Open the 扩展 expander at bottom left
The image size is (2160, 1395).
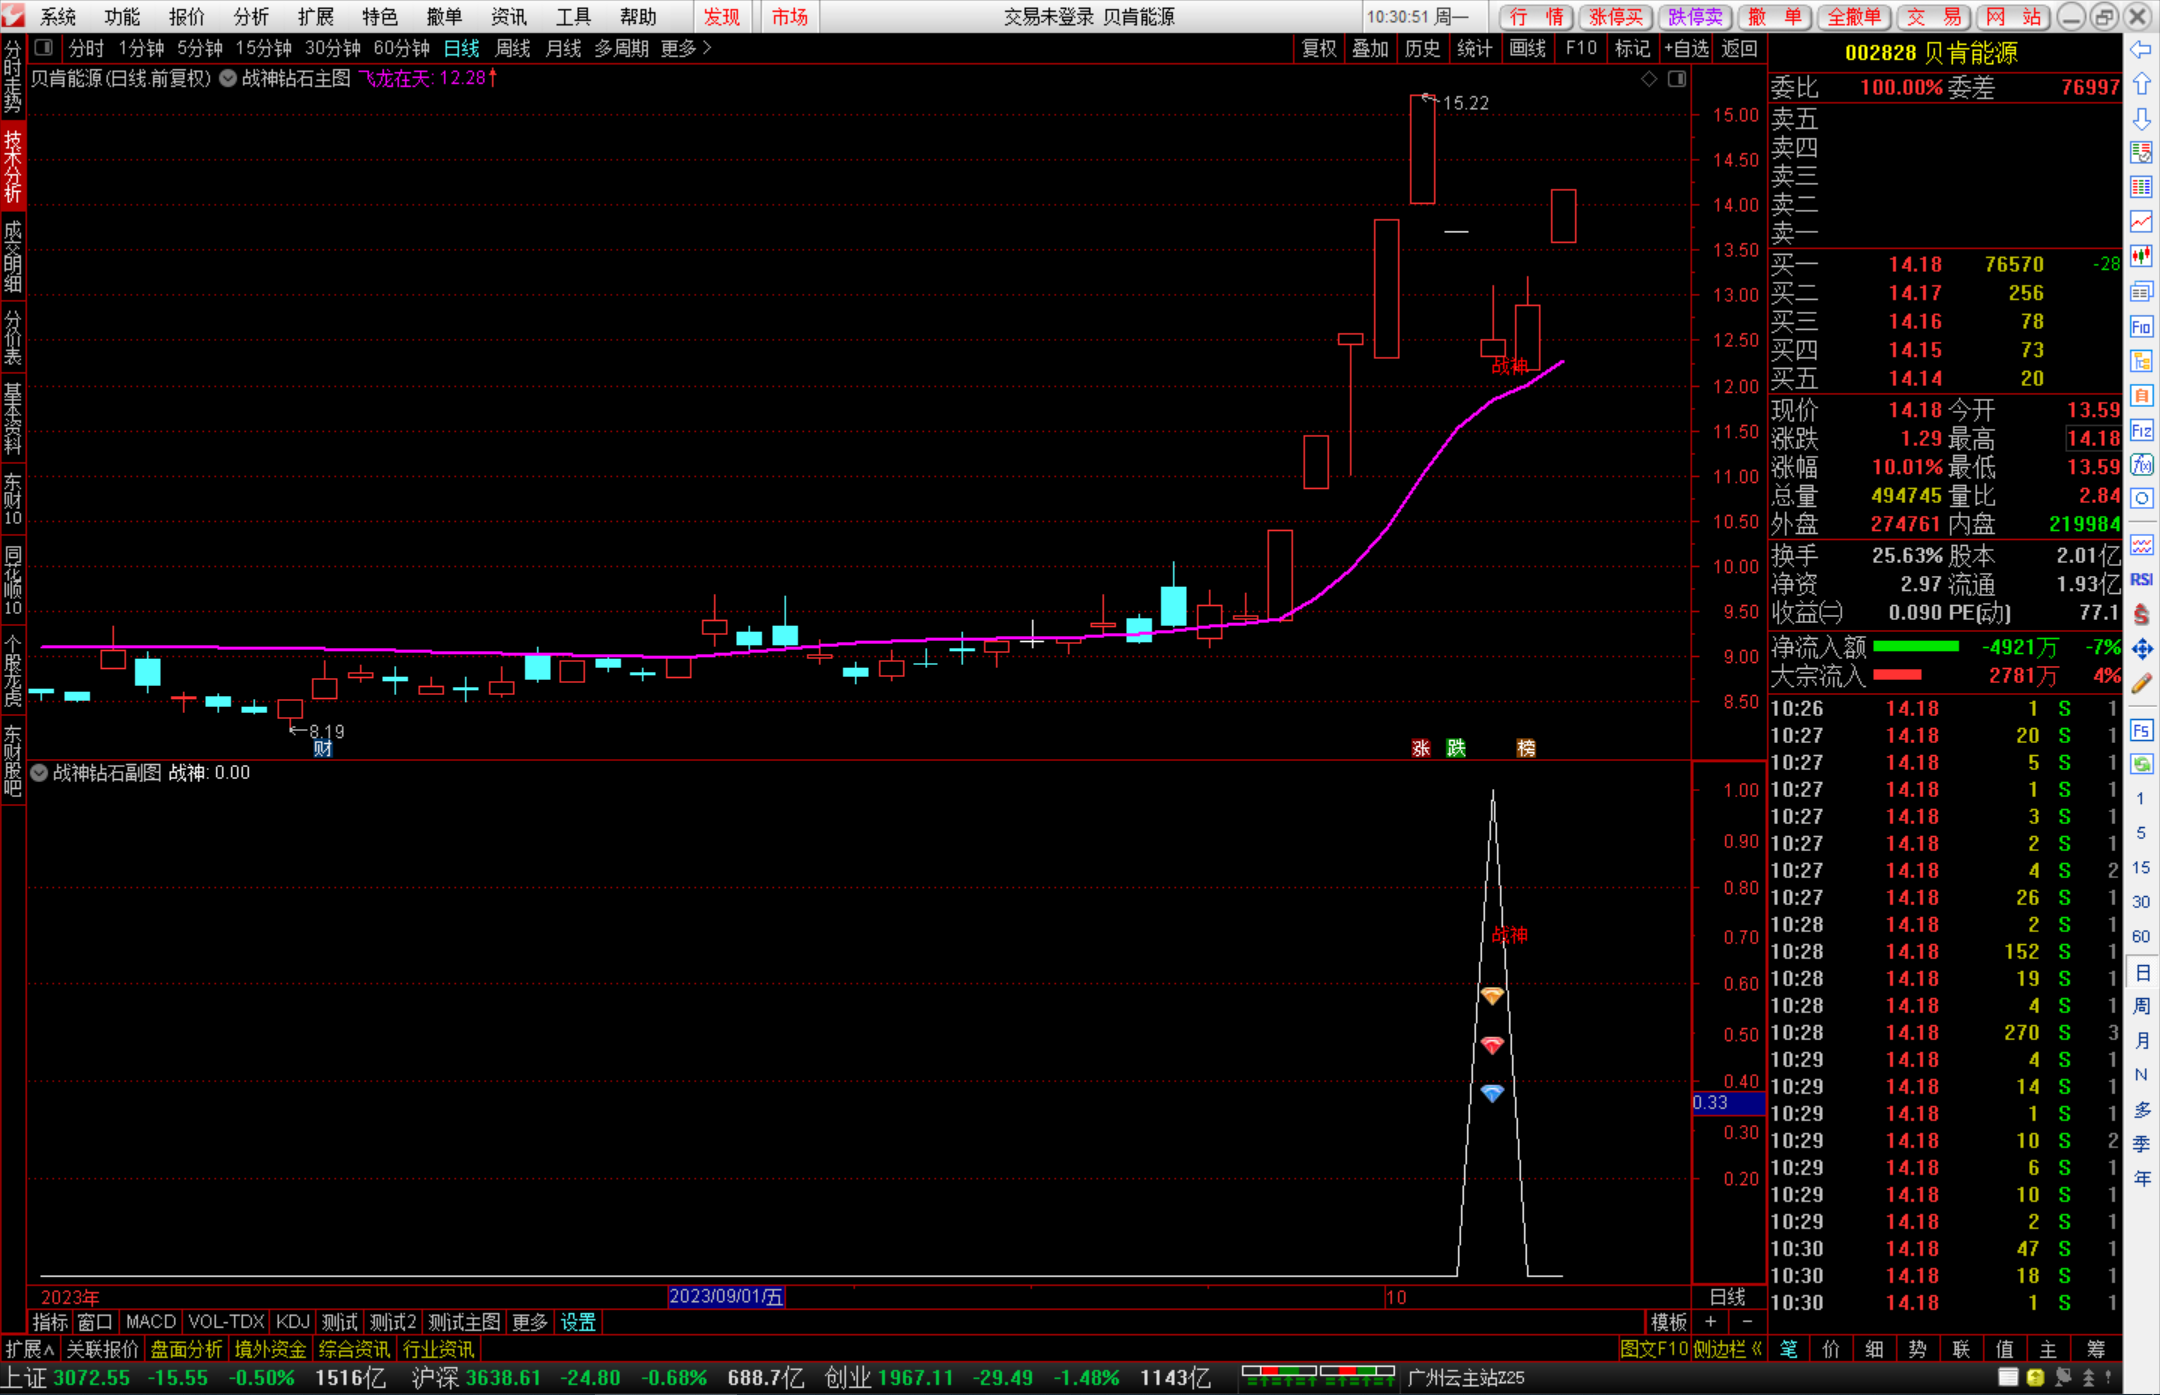point(29,1349)
